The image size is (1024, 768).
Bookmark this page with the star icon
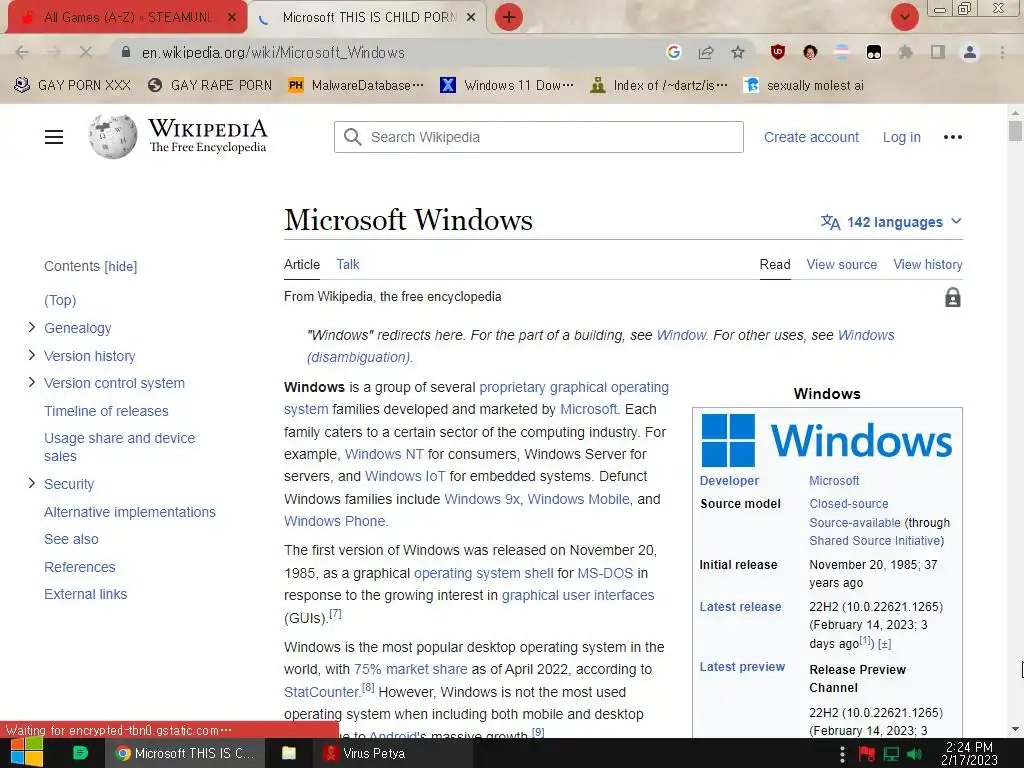pyautogui.click(x=738, y=52)
